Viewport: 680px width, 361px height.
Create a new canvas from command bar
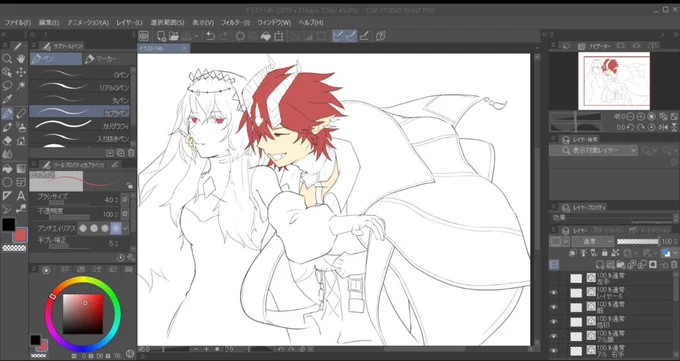(x=161, y=36)
